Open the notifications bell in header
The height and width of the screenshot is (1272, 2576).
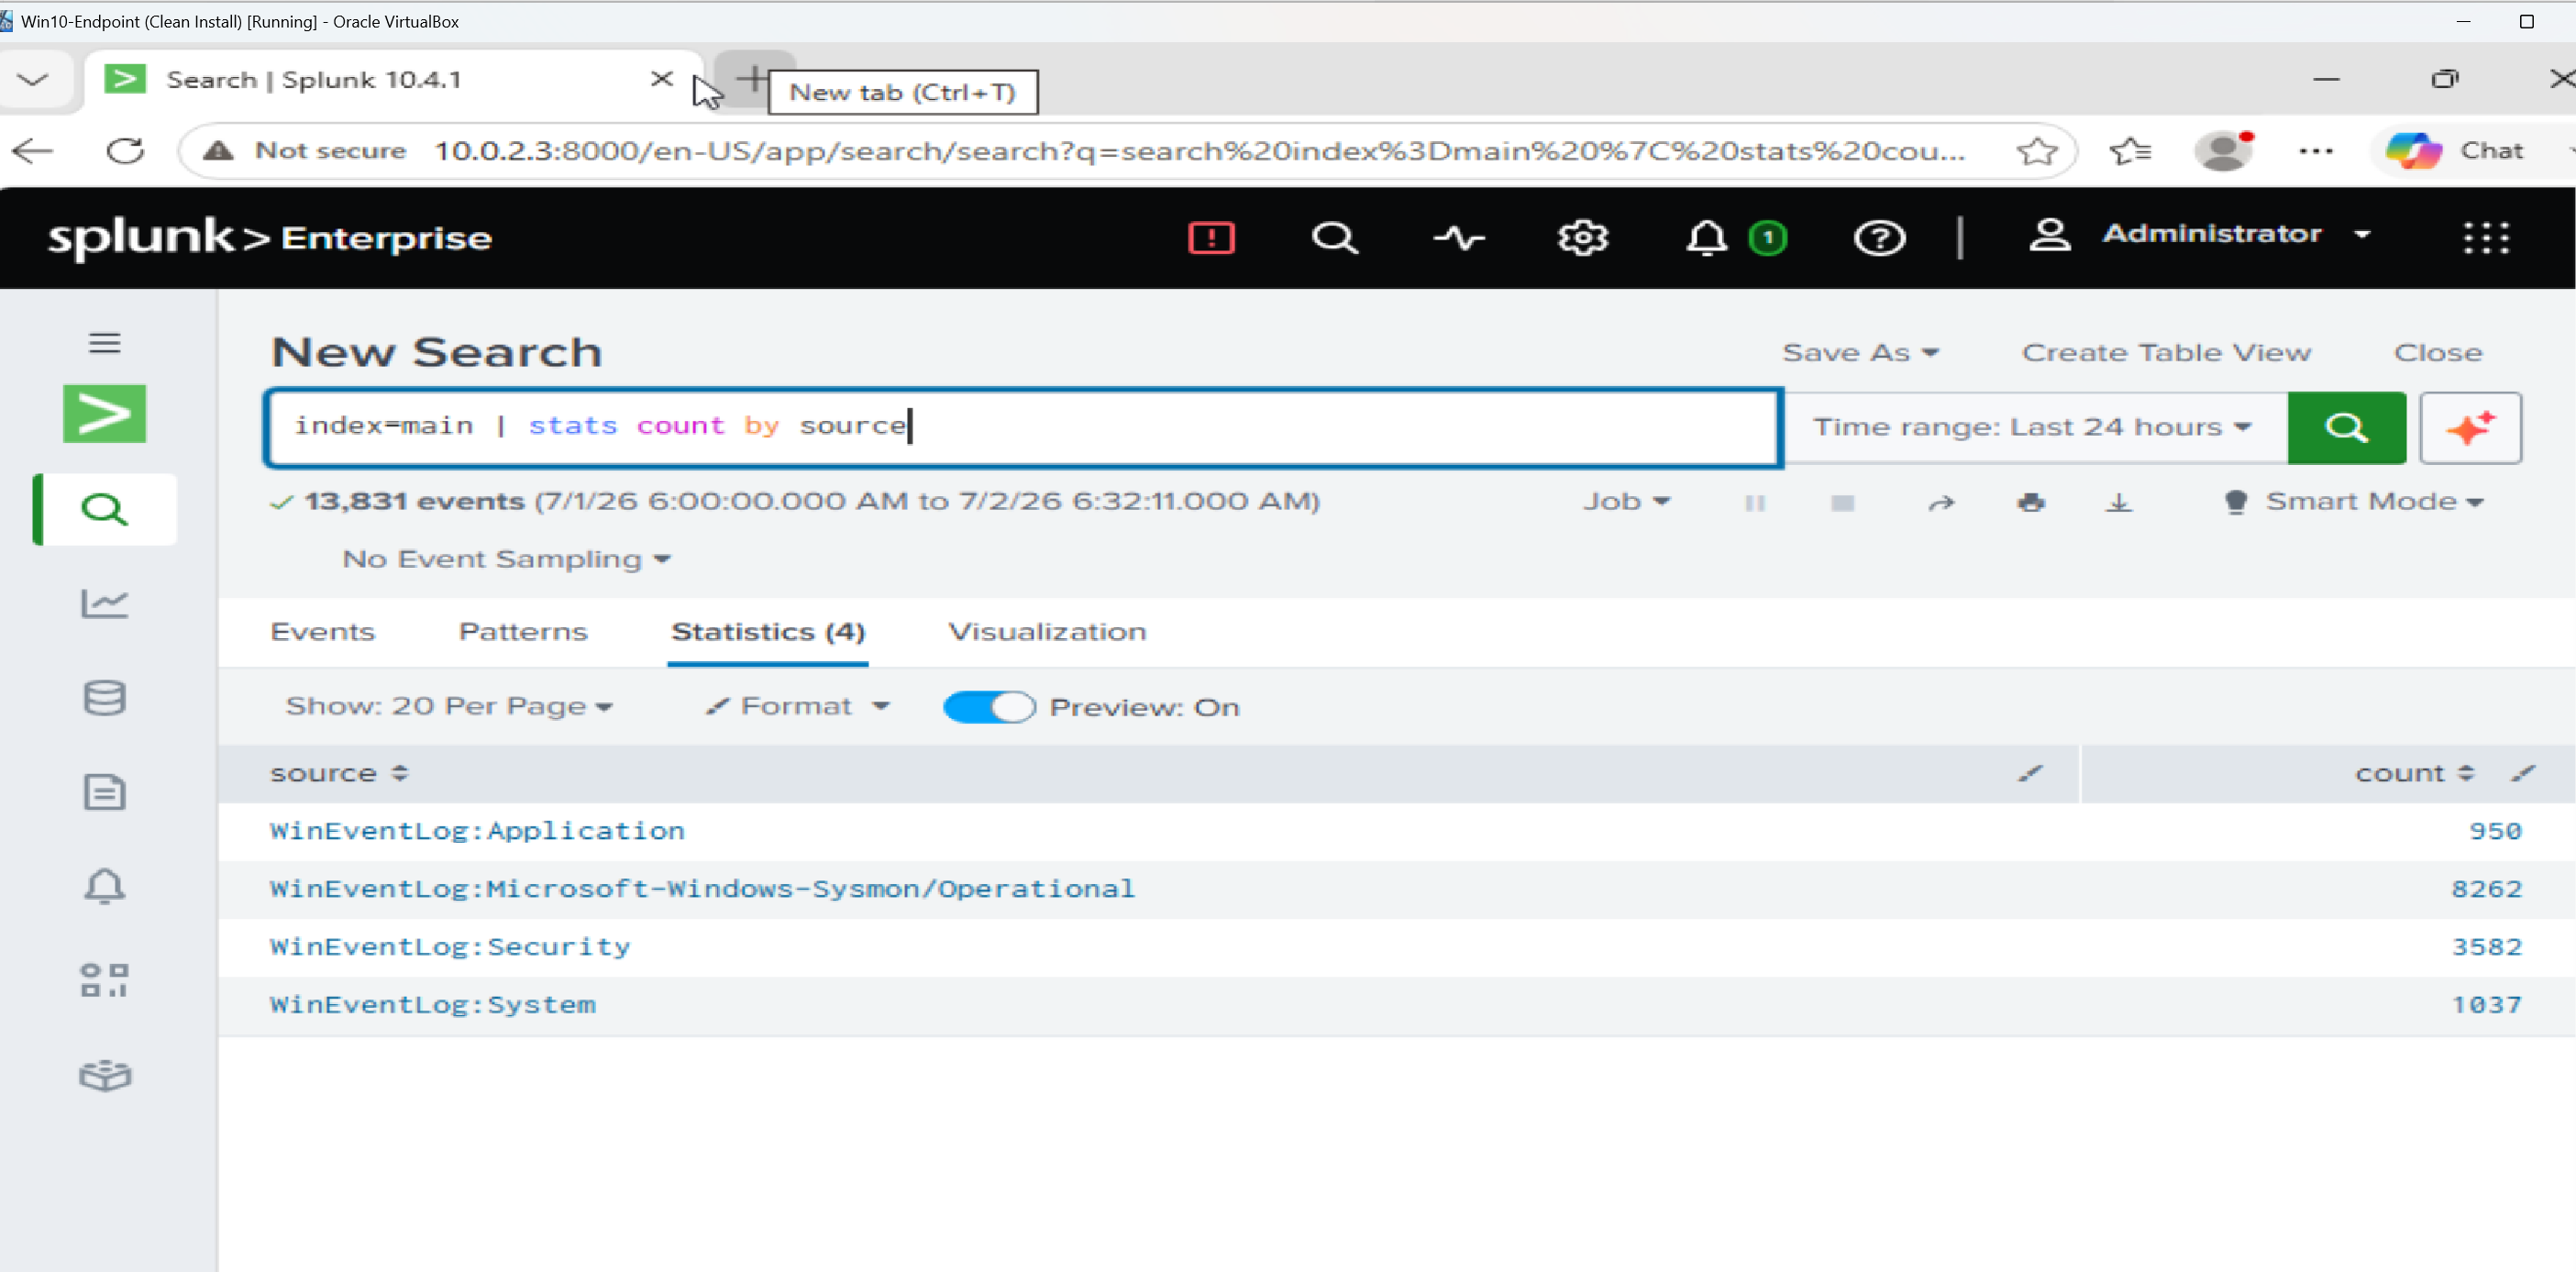coord(1706,238)
